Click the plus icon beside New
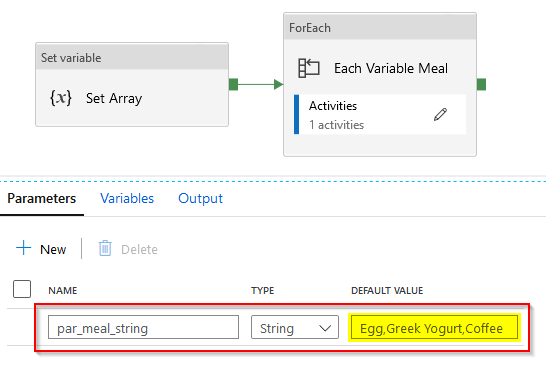 click(24, 248)
